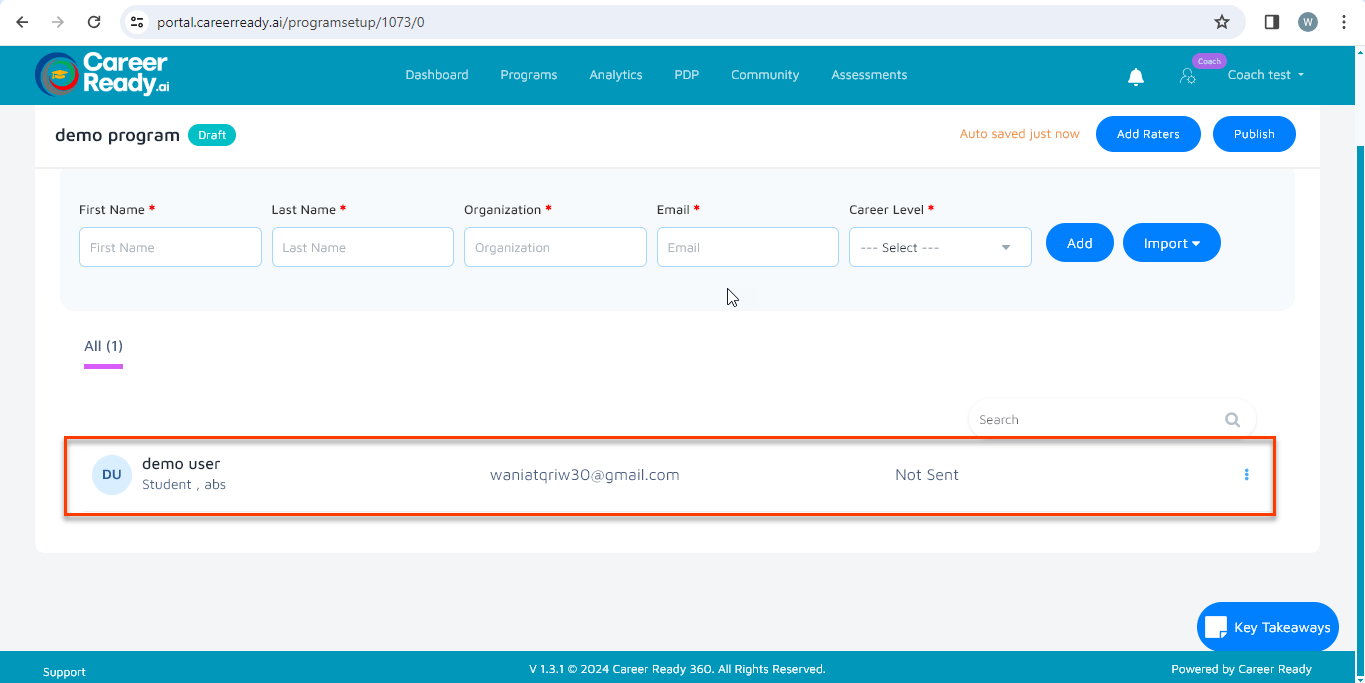
Task: Click the Add Raters button
Action: pos(1147,134)
